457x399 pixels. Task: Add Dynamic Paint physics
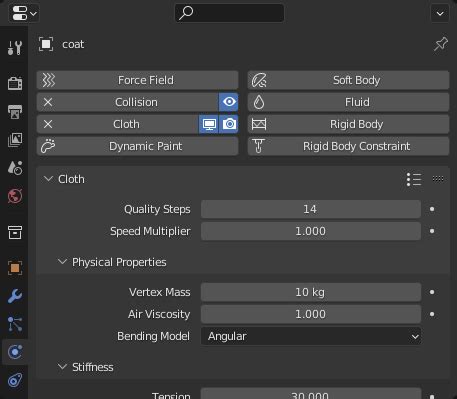pyautogui.click(x=137, y=146)
